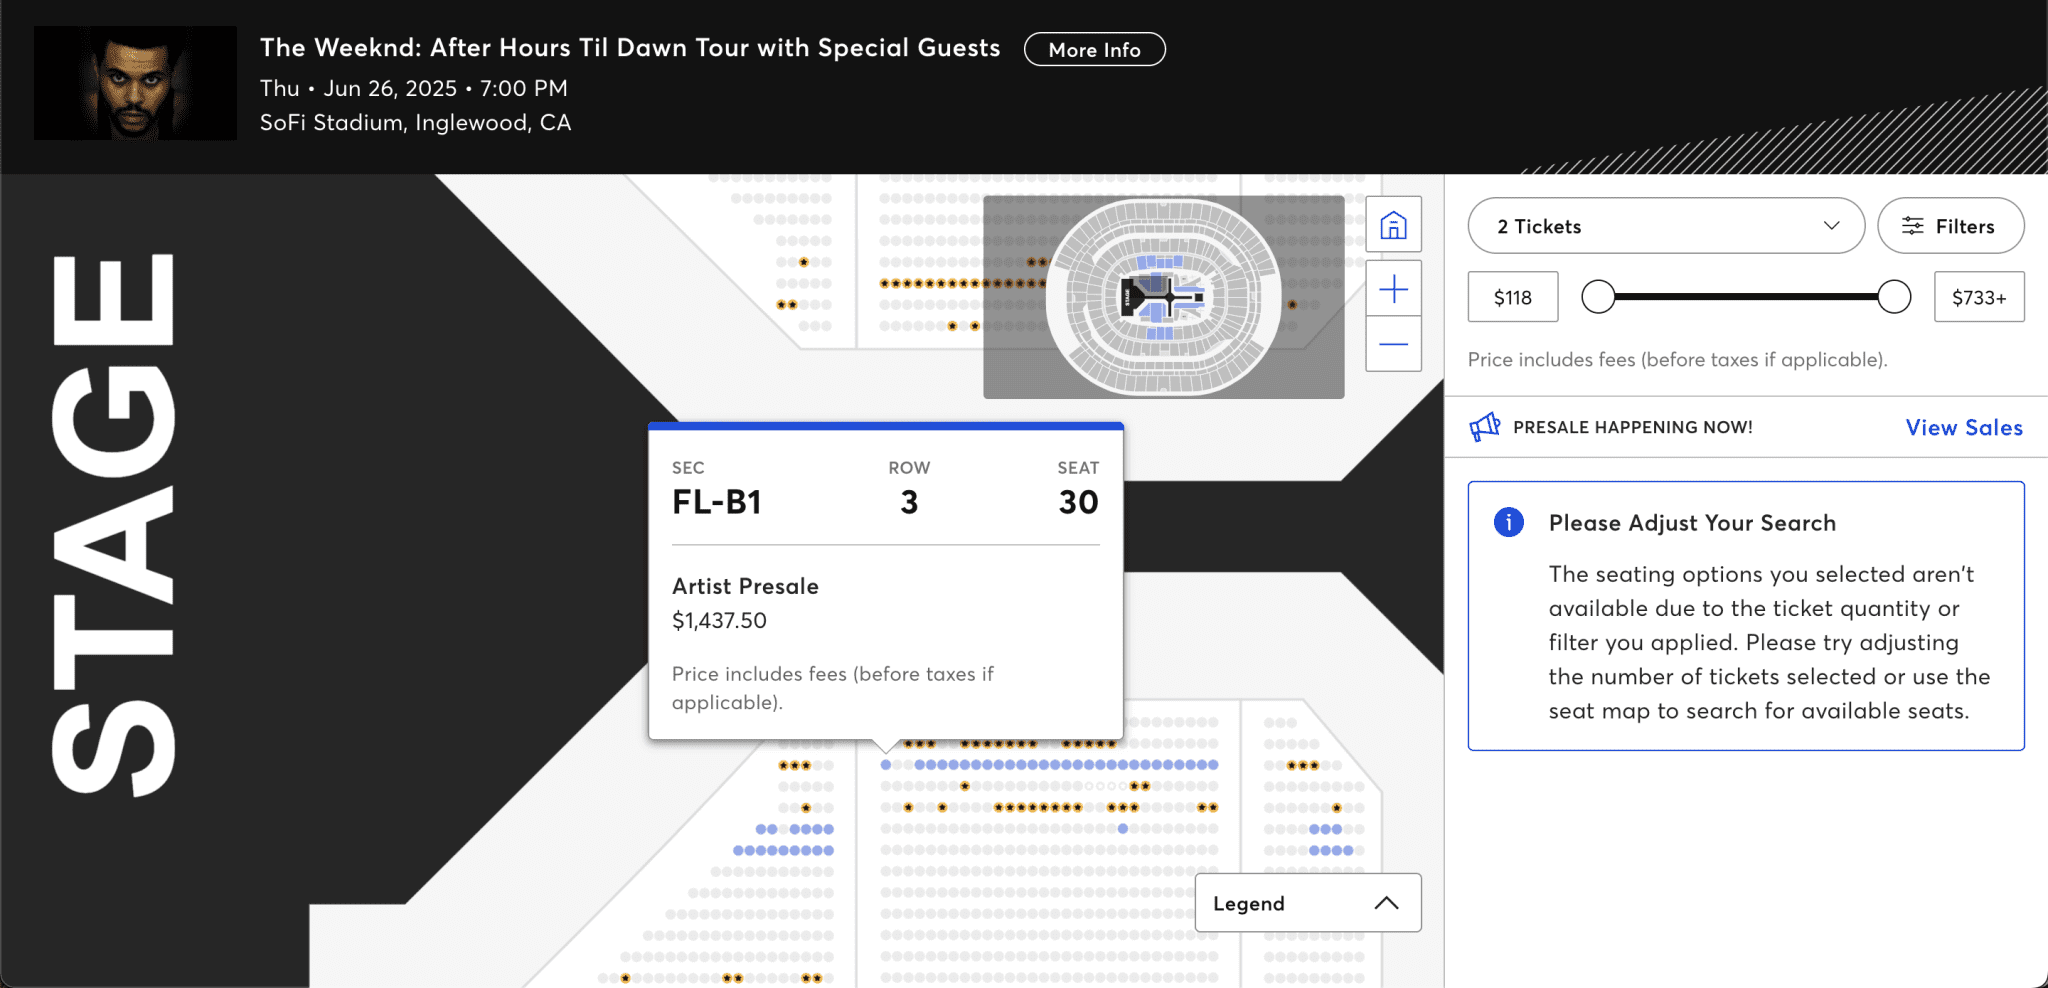Viewport: 2048px width, 988px height.
Task: Click the $118 minimum price field
Action: pyautogui.click(x=1512, y=296)
